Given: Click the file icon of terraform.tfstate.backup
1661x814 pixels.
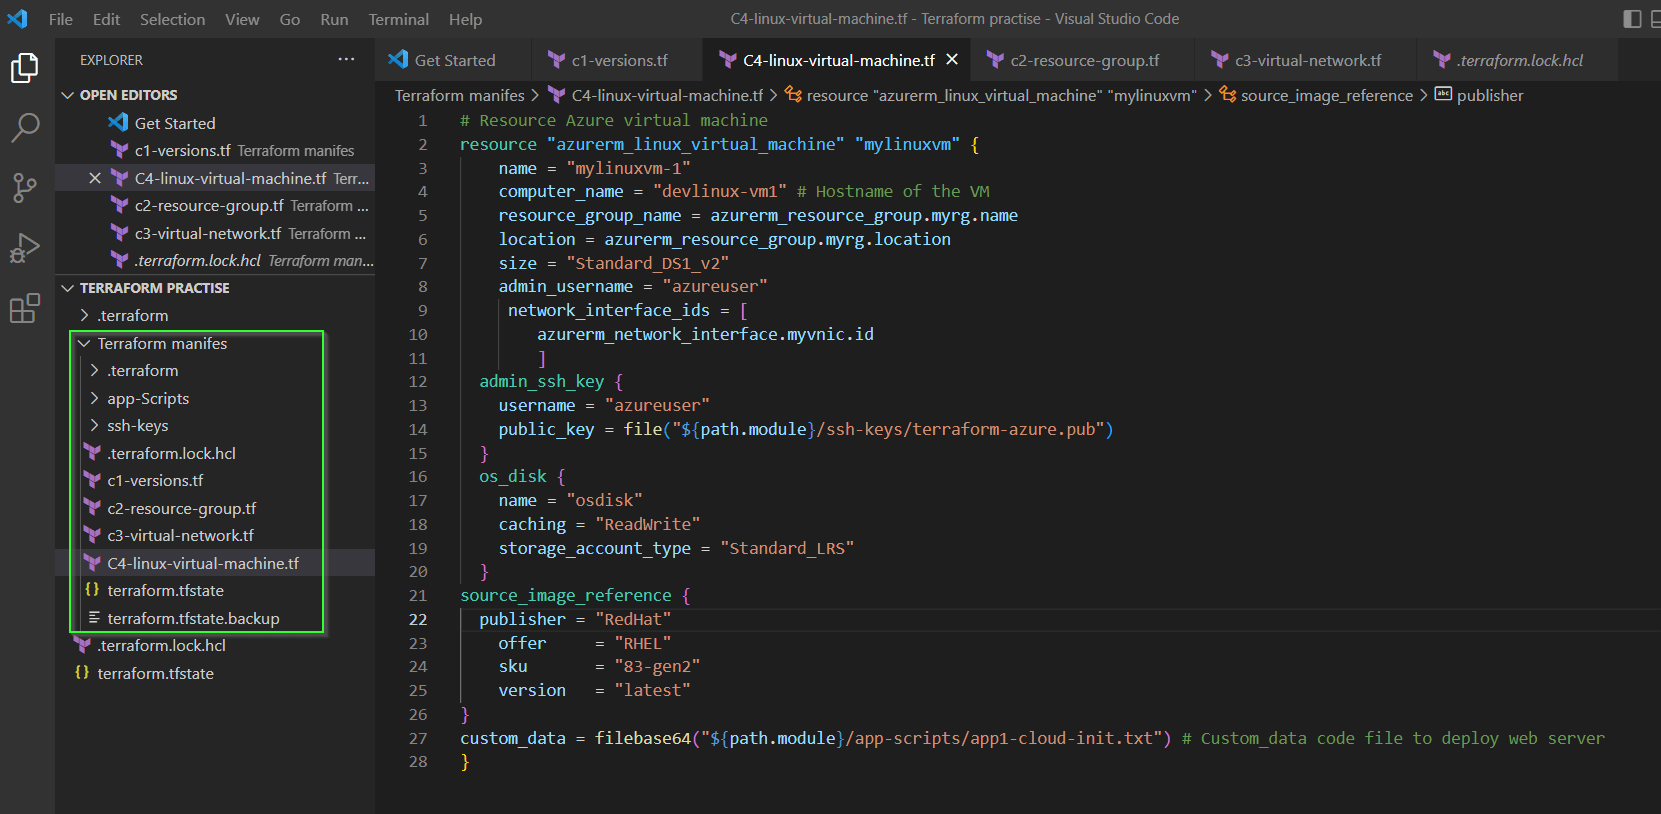Looking at the screenshot, I should [94, 618].
